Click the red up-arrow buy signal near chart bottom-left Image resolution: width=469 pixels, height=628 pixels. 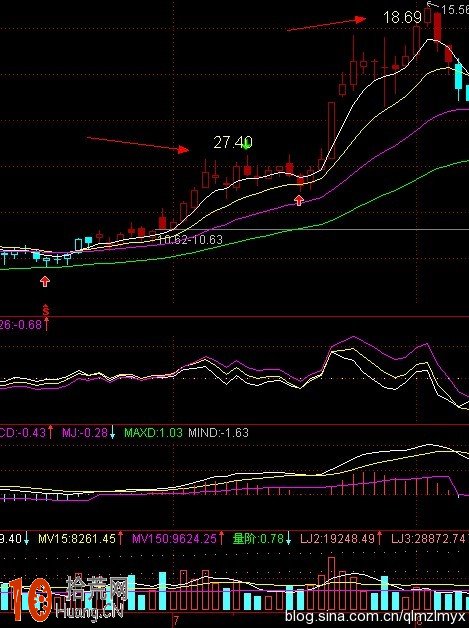coord(45,281)
